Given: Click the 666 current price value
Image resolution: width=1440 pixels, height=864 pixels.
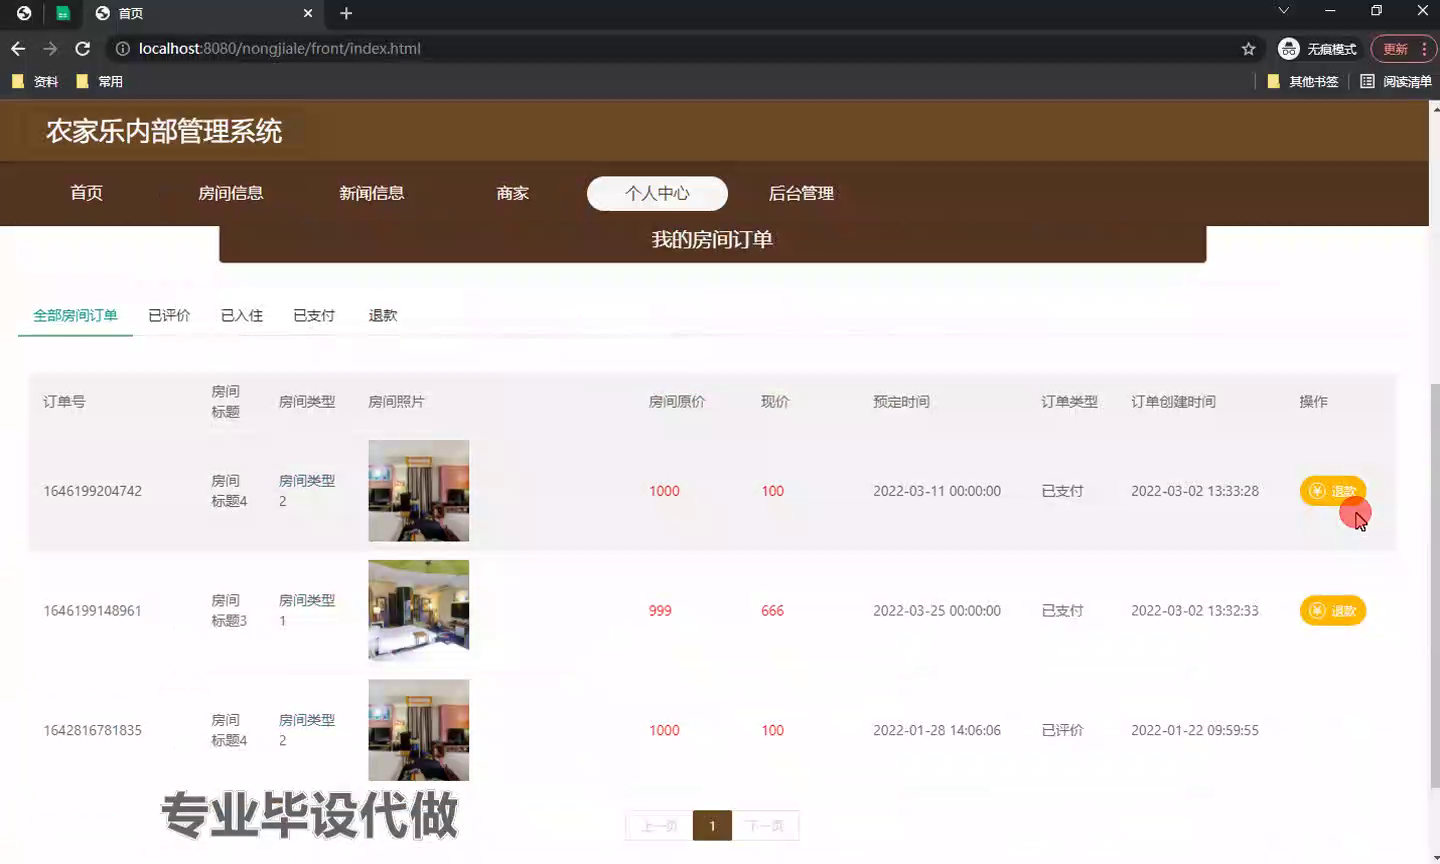Looking at the screenshot, I should [x=772, y=610].
